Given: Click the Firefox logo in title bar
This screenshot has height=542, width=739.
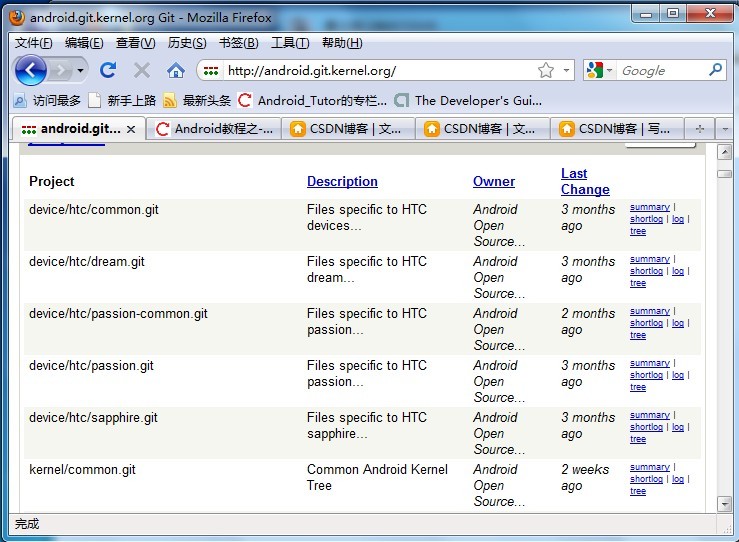Looking at the screenshot, I should click(x=17, y=18).
